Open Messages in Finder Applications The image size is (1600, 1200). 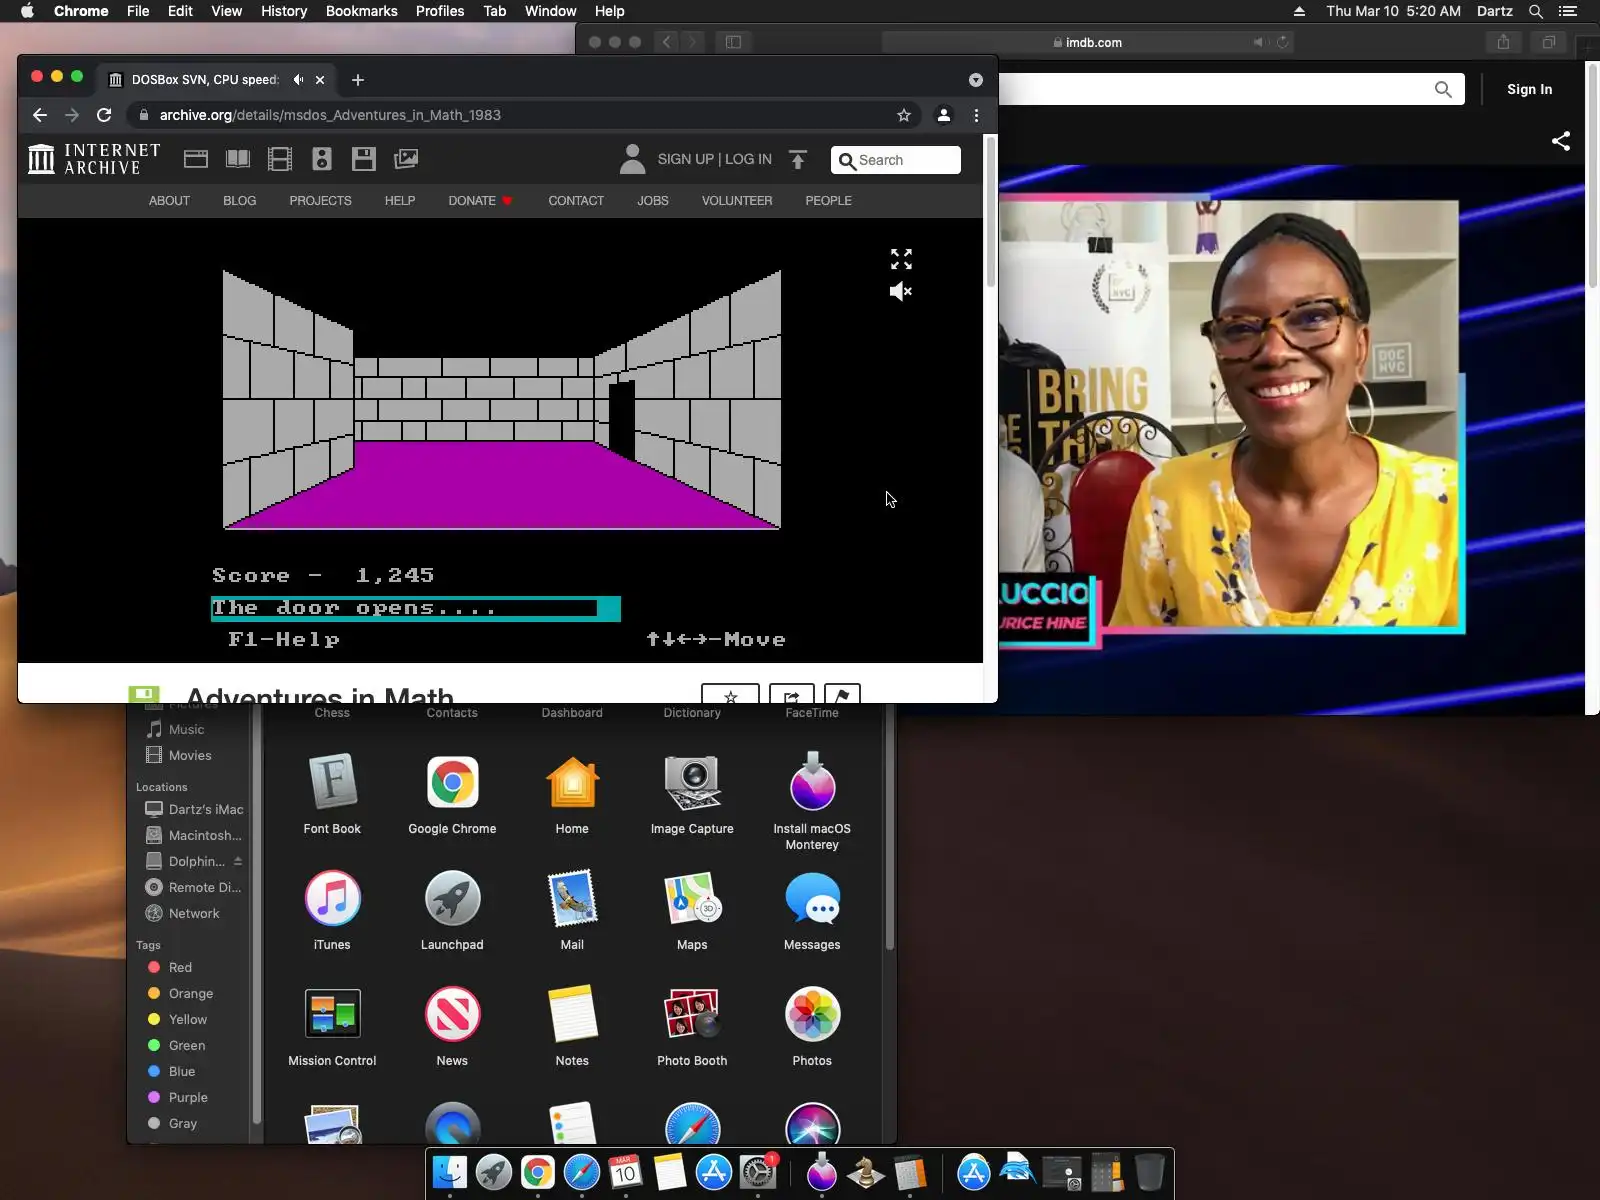(812, 910)
